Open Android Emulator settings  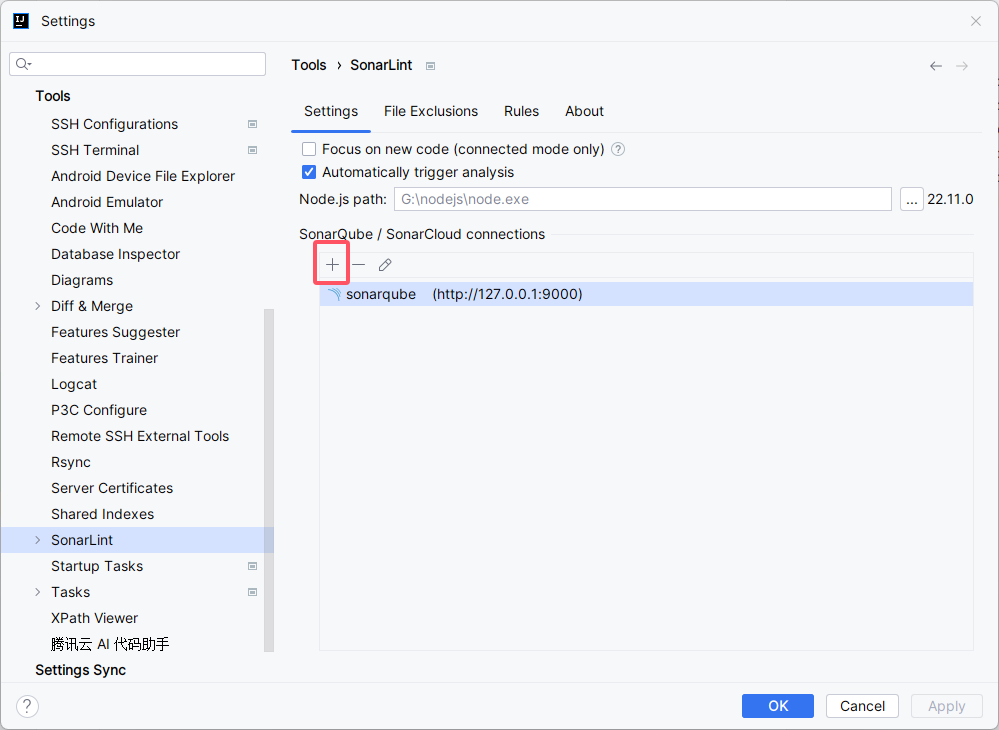107,203
